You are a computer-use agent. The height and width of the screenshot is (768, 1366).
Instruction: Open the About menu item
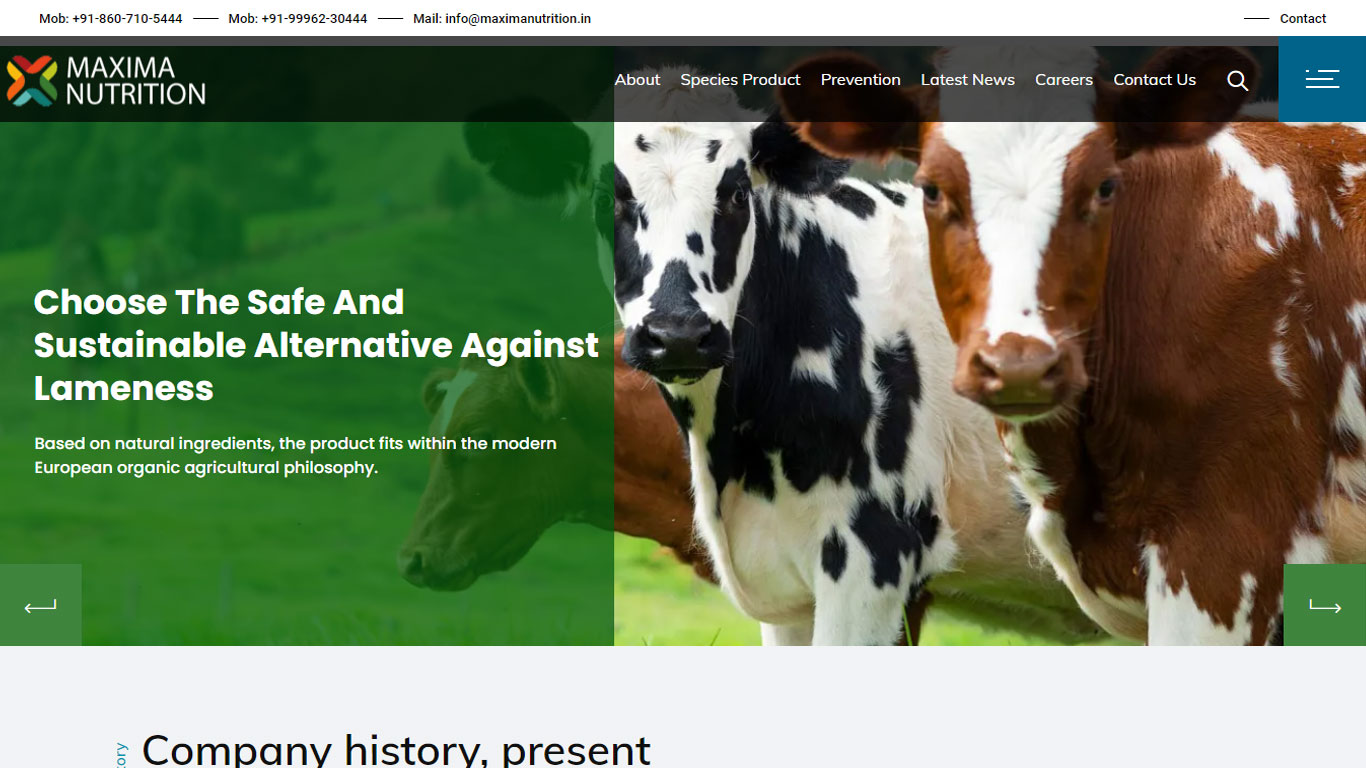pyautogui.click(x=637, y=80)
